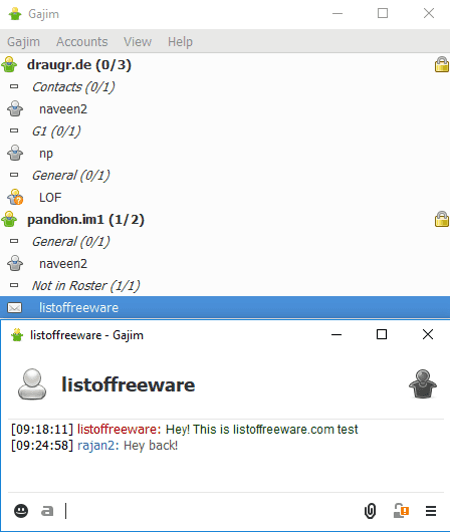Open the hamburger chat actions menu
The height and width of the screenshot is (532, 450).
pyautogui.click(x=431, y=511)
